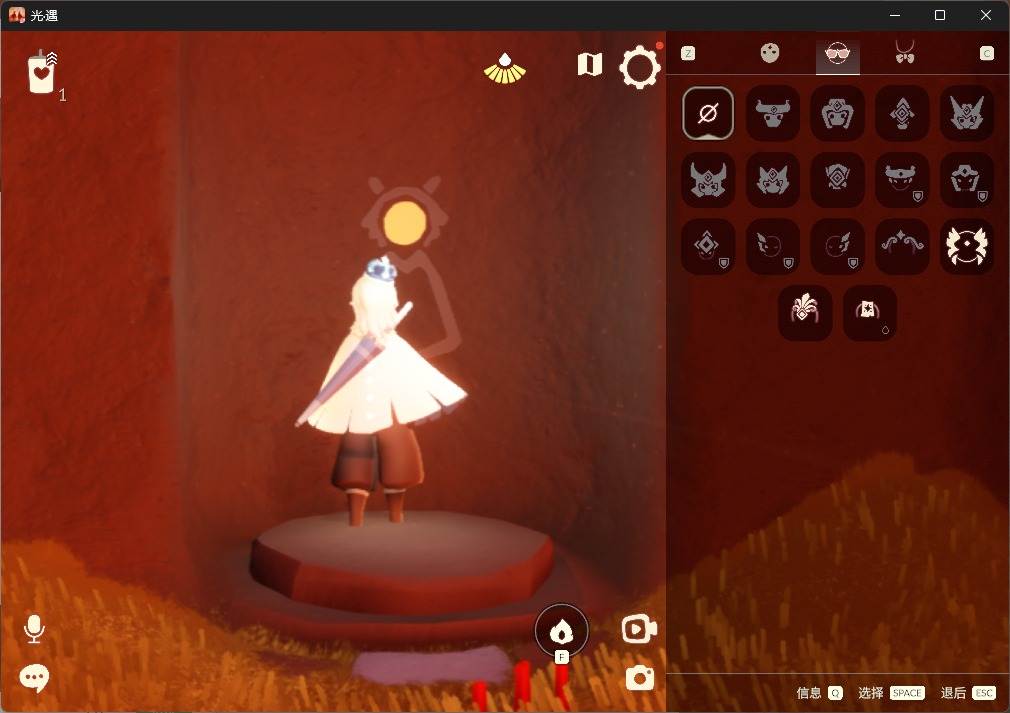1010x713 pixels.
Task: Choose the card talisman mask with droplet
Action: 870,312
